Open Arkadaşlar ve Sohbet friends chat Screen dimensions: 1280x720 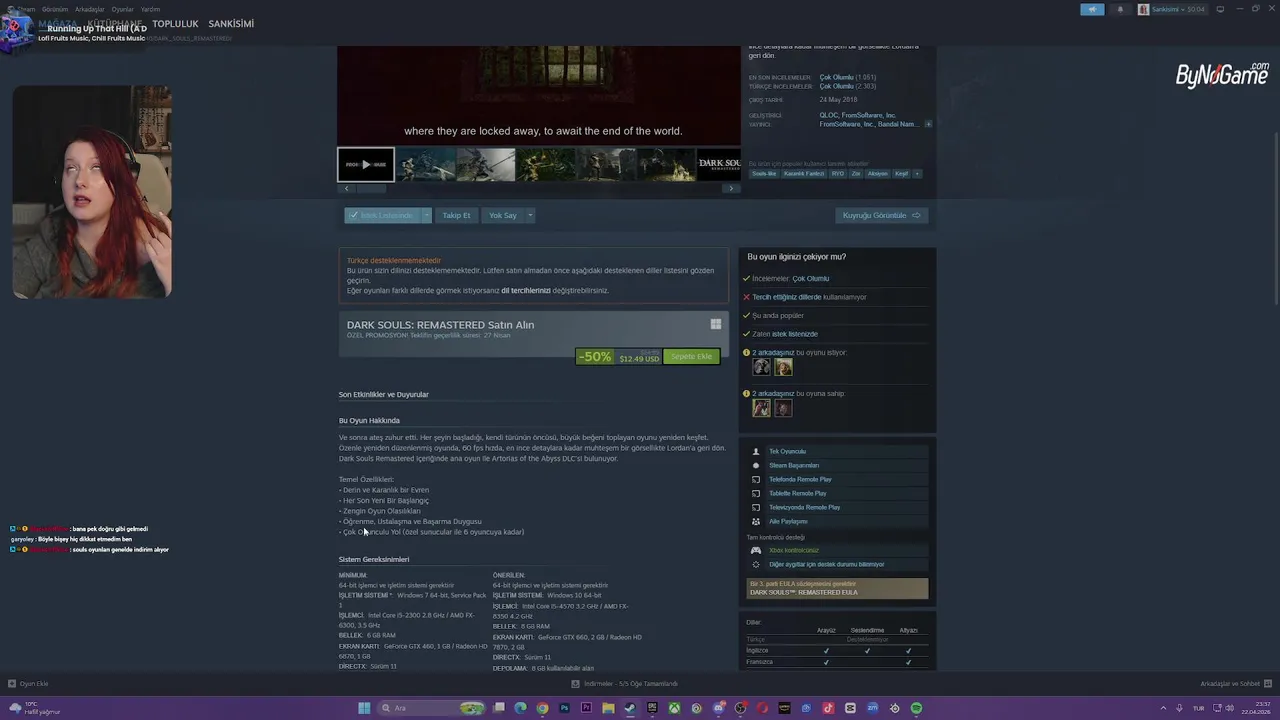pyautogui.click(x=1235, y=684)
